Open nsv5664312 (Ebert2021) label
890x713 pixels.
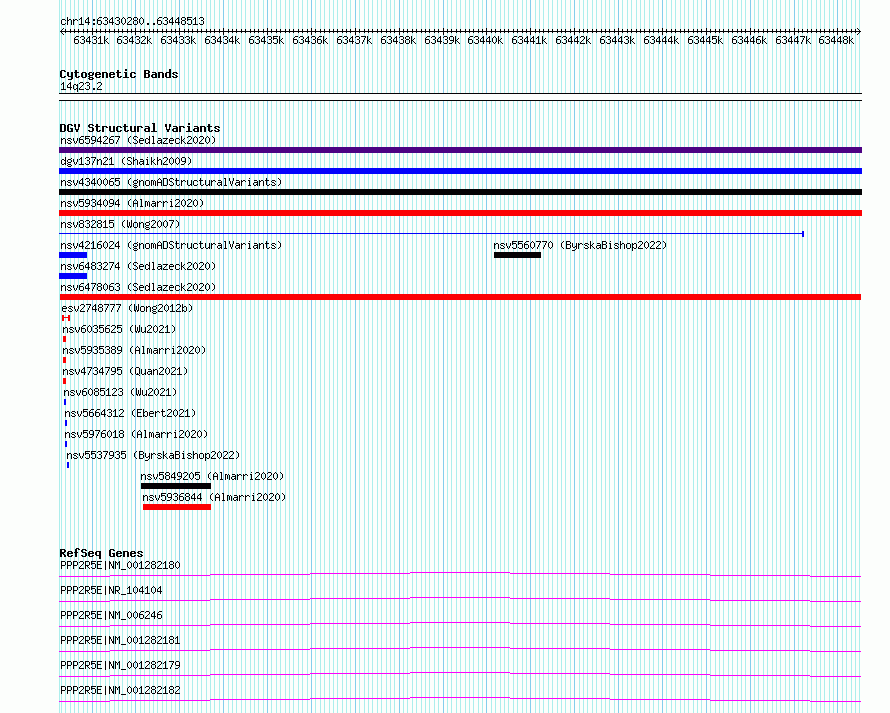(x=130, y=413)
